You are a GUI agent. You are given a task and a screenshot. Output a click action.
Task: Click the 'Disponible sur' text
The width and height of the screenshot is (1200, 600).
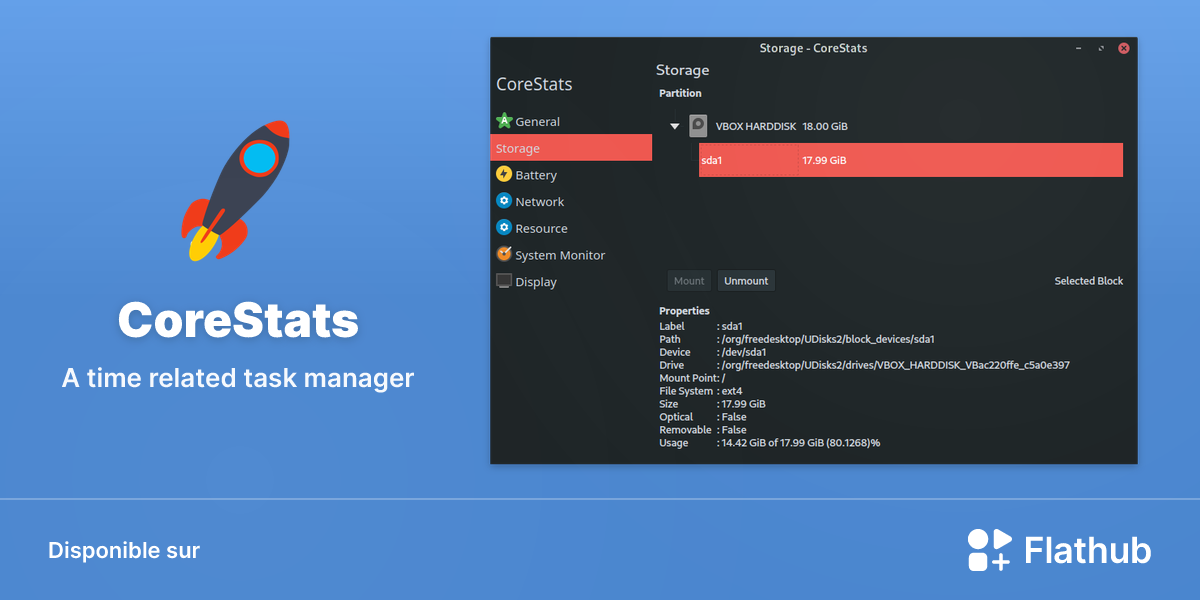(x=124, y=551)
